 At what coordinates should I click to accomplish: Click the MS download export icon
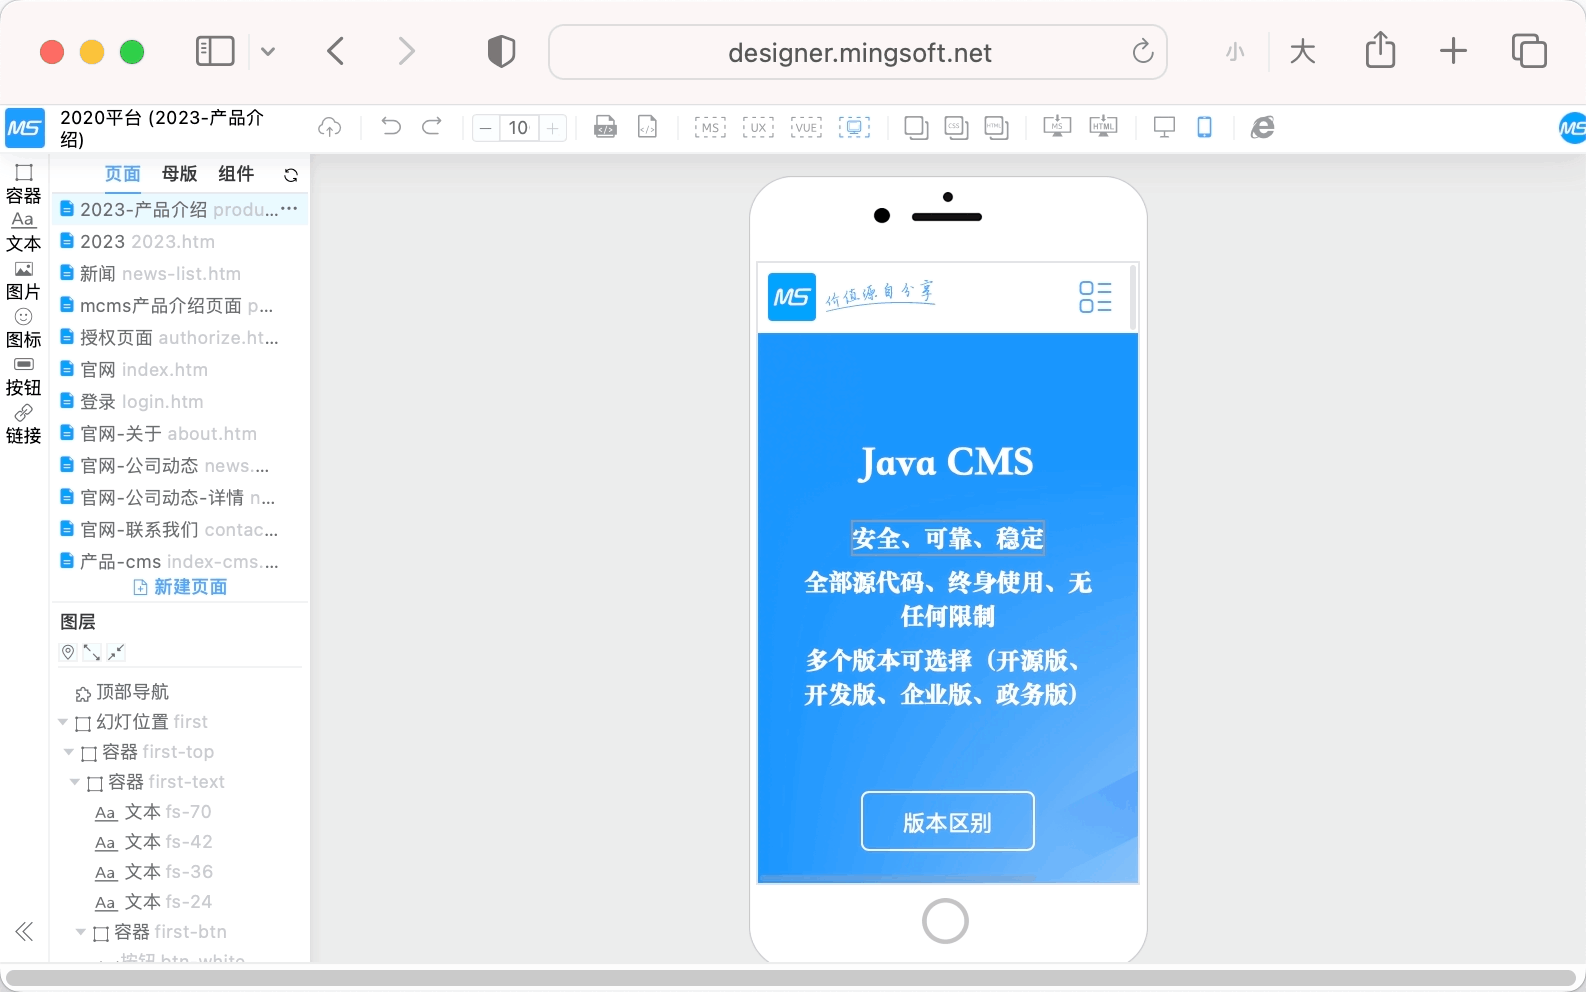pos(1057,127)
